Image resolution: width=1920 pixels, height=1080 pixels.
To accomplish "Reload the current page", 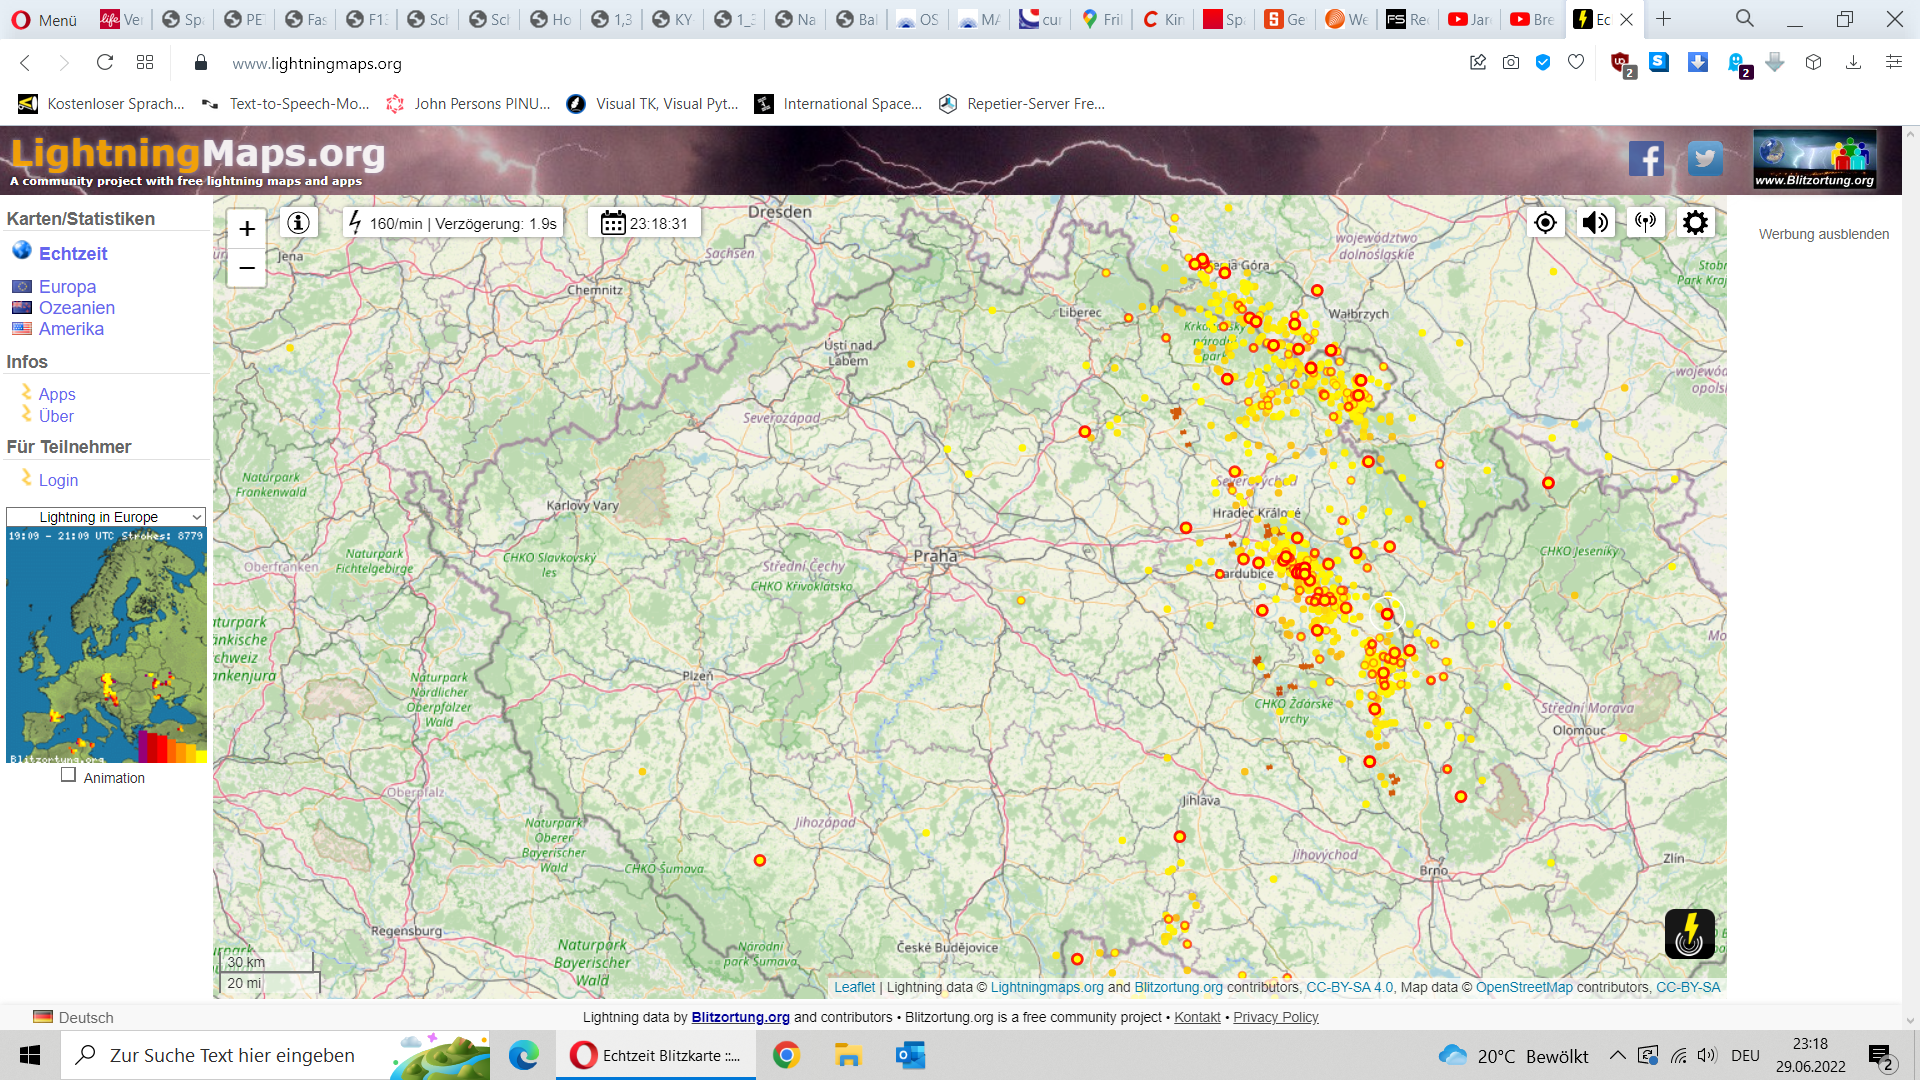I will click(105, 63).
